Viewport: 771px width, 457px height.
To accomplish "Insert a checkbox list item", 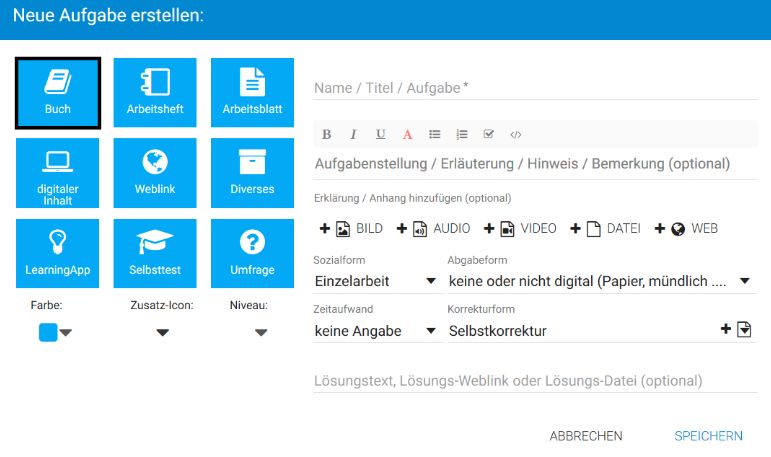I will (x=488, y=134).
